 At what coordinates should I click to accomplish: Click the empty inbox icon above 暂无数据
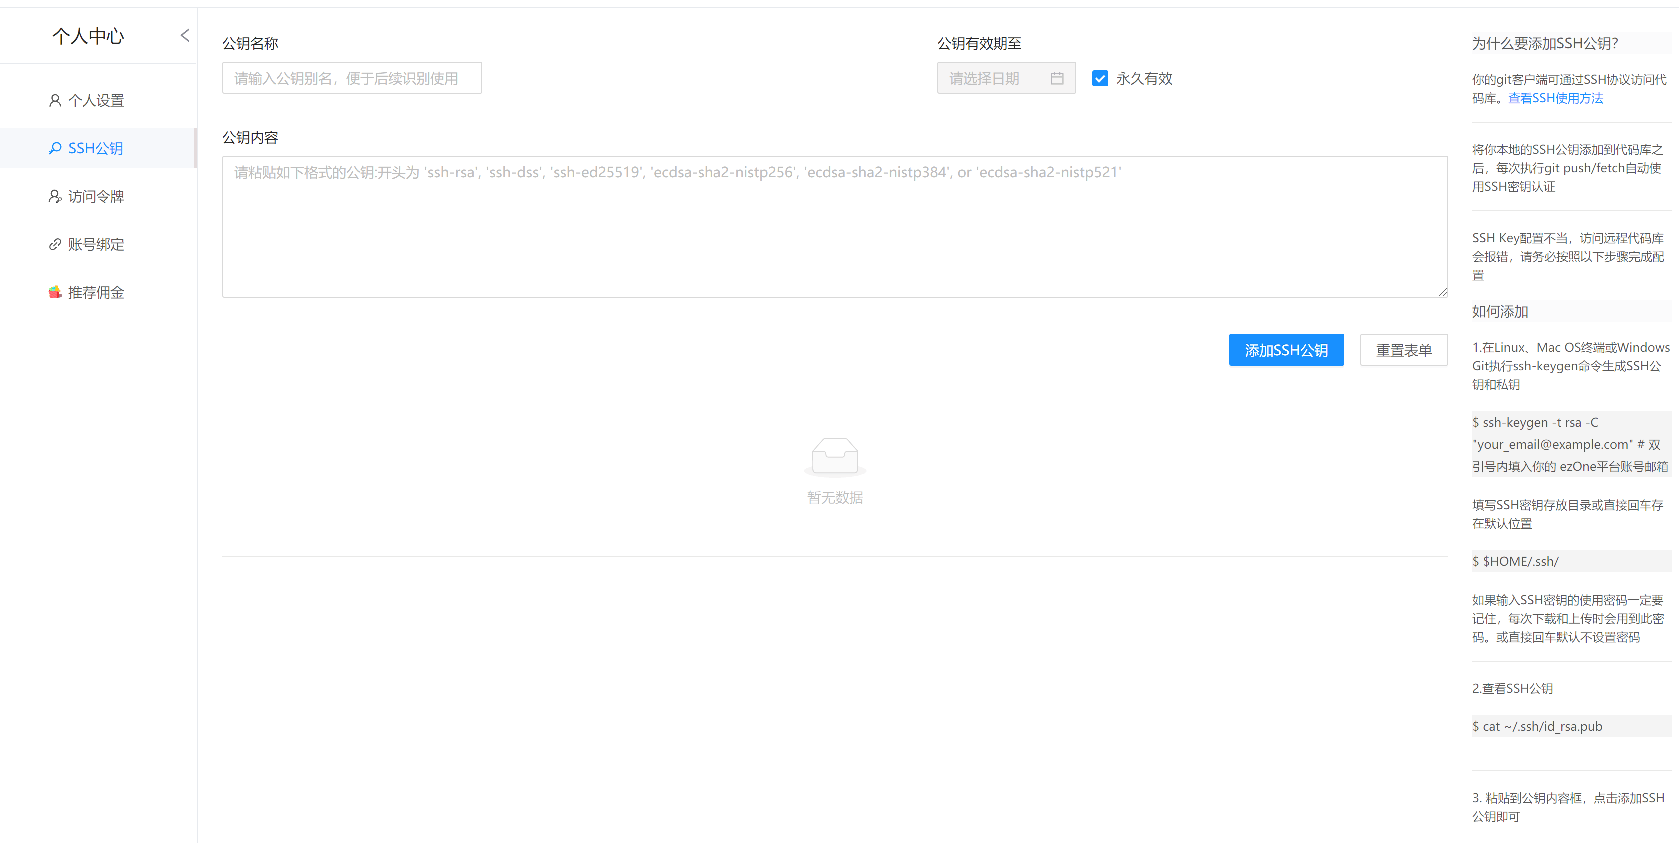pos(835,456)
